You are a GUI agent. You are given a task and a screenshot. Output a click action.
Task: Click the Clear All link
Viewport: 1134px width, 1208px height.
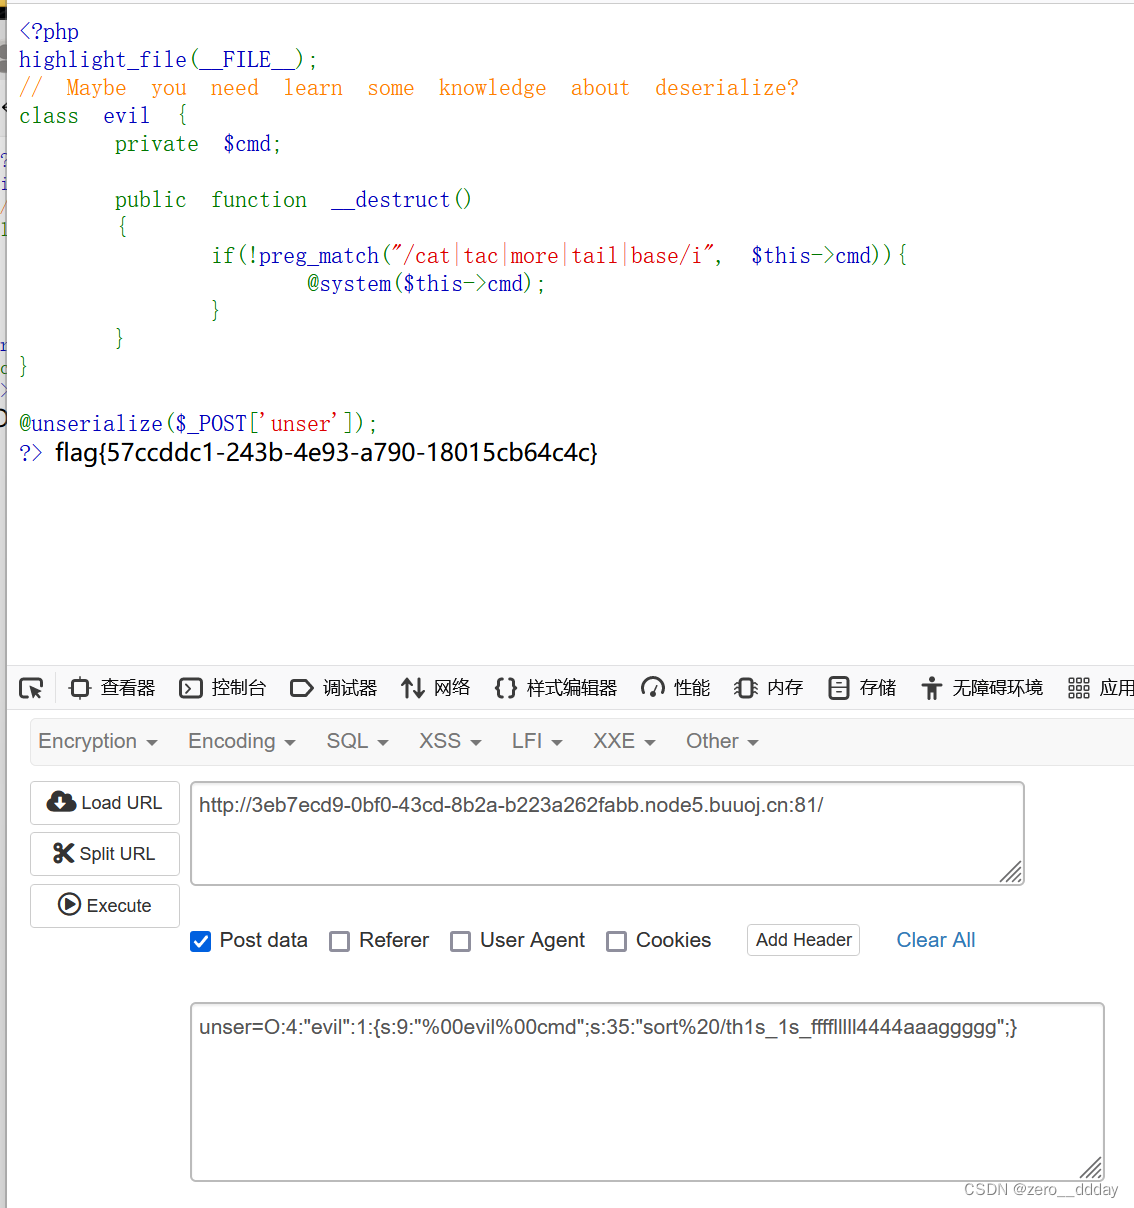(936, 940)
